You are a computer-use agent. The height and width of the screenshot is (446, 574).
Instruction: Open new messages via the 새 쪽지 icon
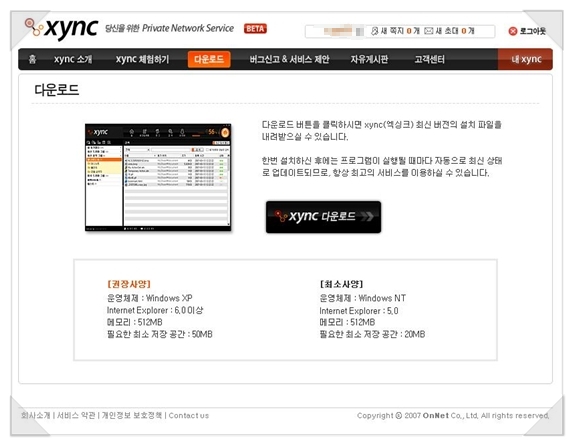pyautogui.click(x=374, y=31)
